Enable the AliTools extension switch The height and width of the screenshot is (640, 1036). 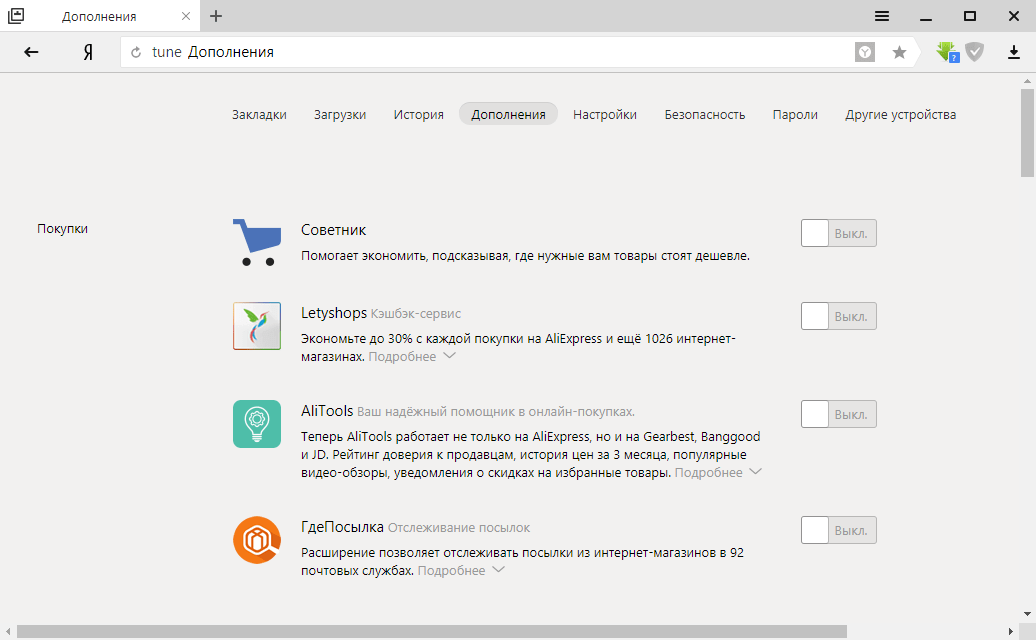point(838,413)
